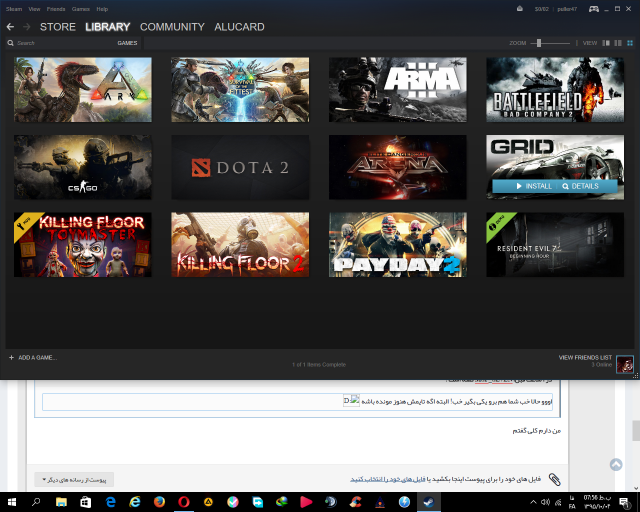Open VIEW FRIENDS LIST
This screenshot has width=640, height=512.
(585, 357)
